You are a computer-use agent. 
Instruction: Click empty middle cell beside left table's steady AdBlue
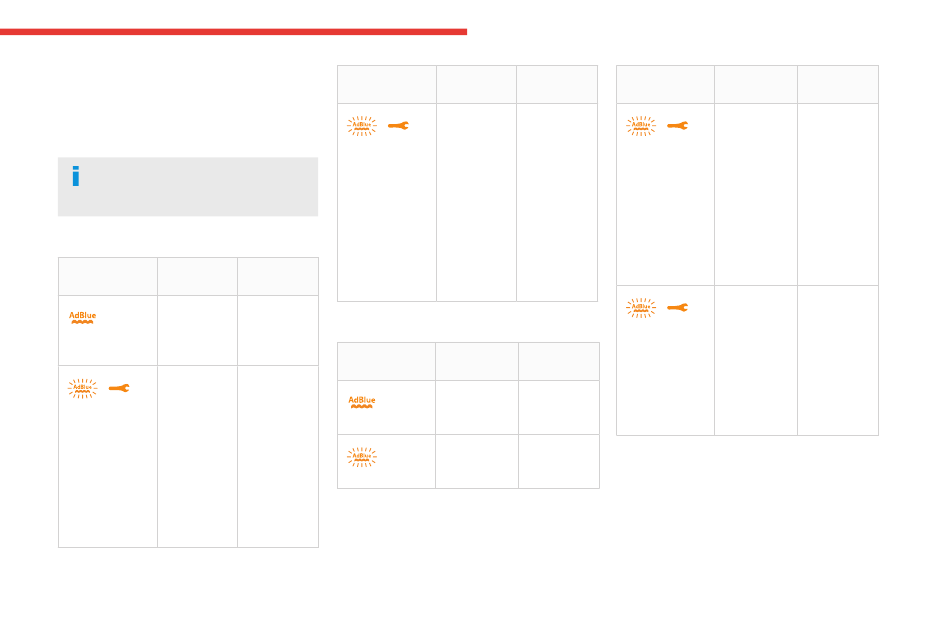198,331
